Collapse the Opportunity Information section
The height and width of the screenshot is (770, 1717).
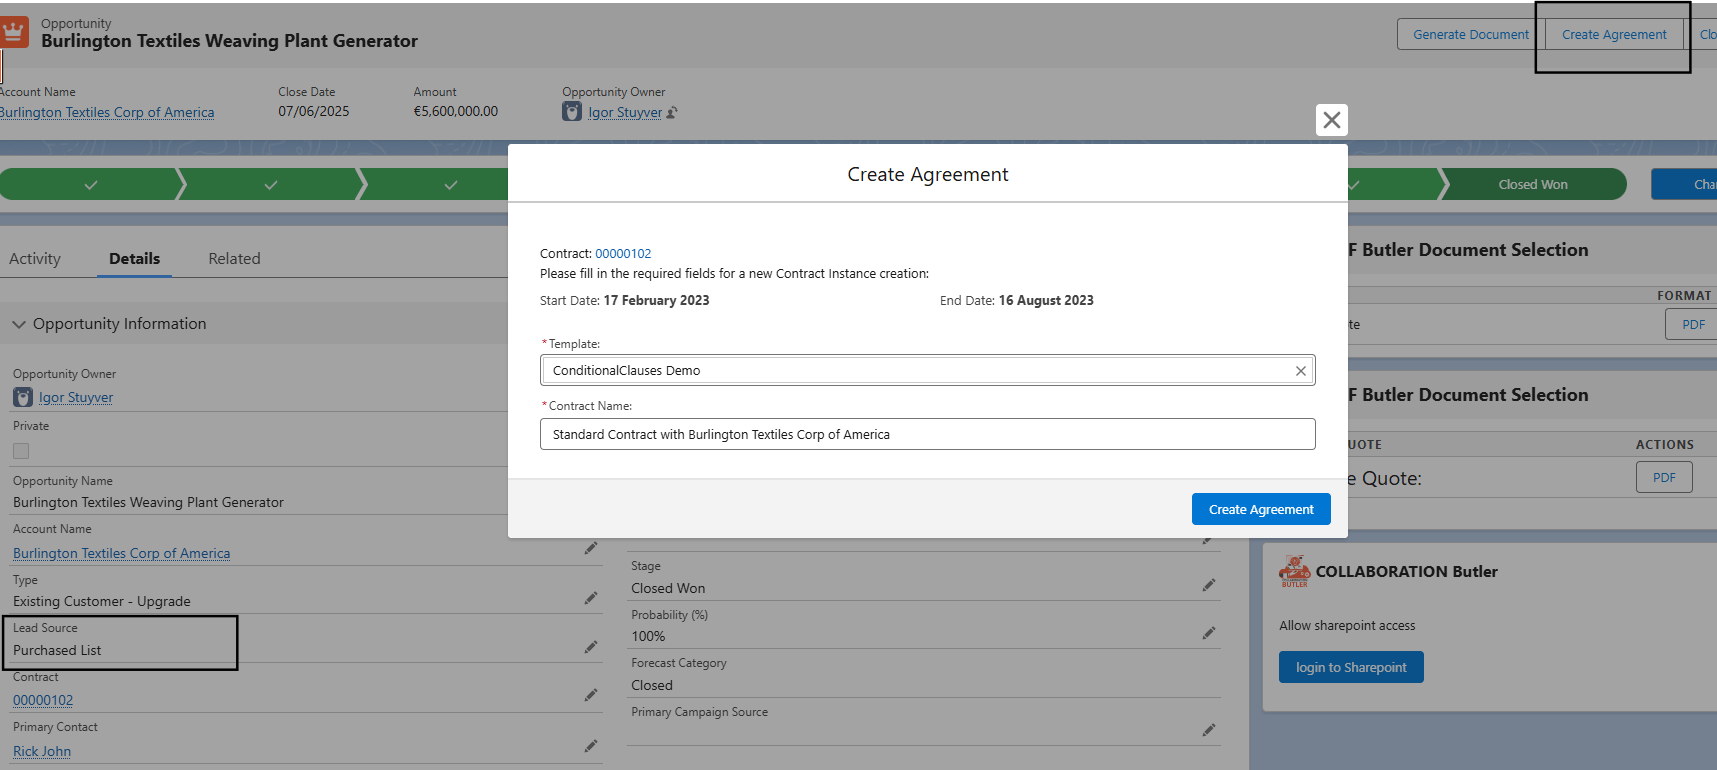pyautogui.click(x=19, y=324)
